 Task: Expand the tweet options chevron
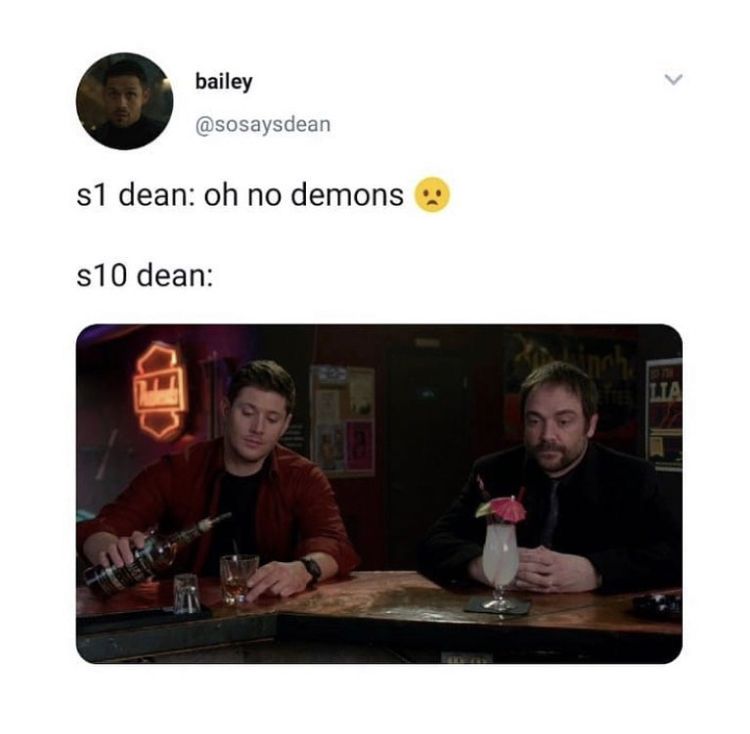point(673,79)
